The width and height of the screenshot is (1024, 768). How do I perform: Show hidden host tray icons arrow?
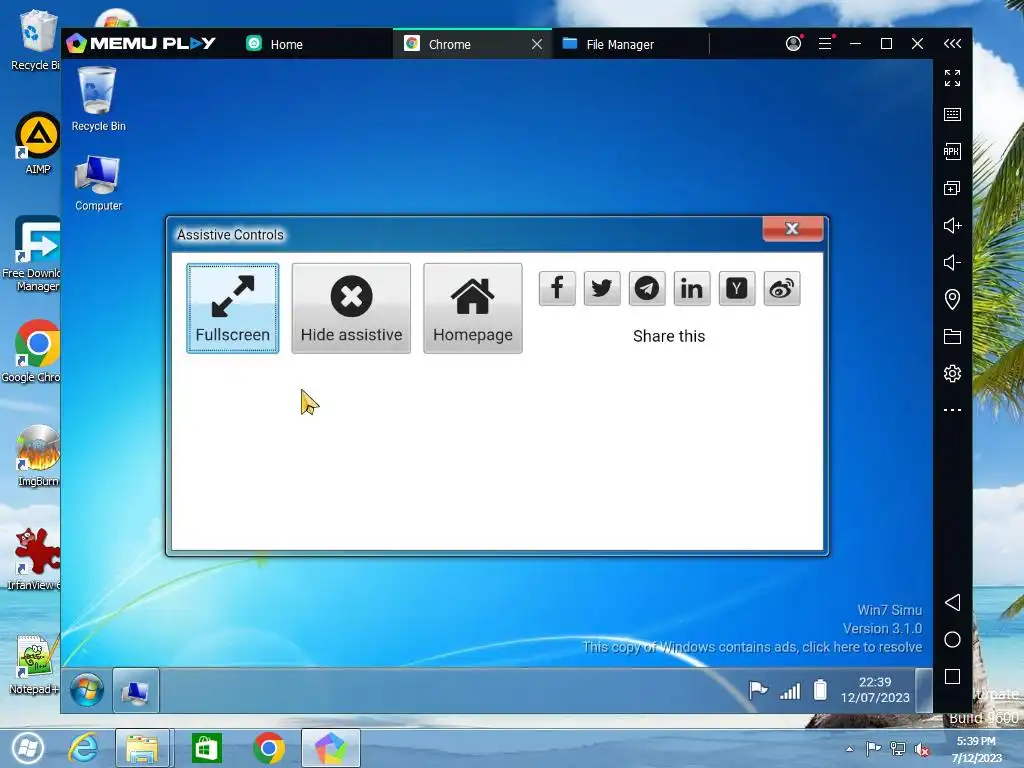click(850, 749)
